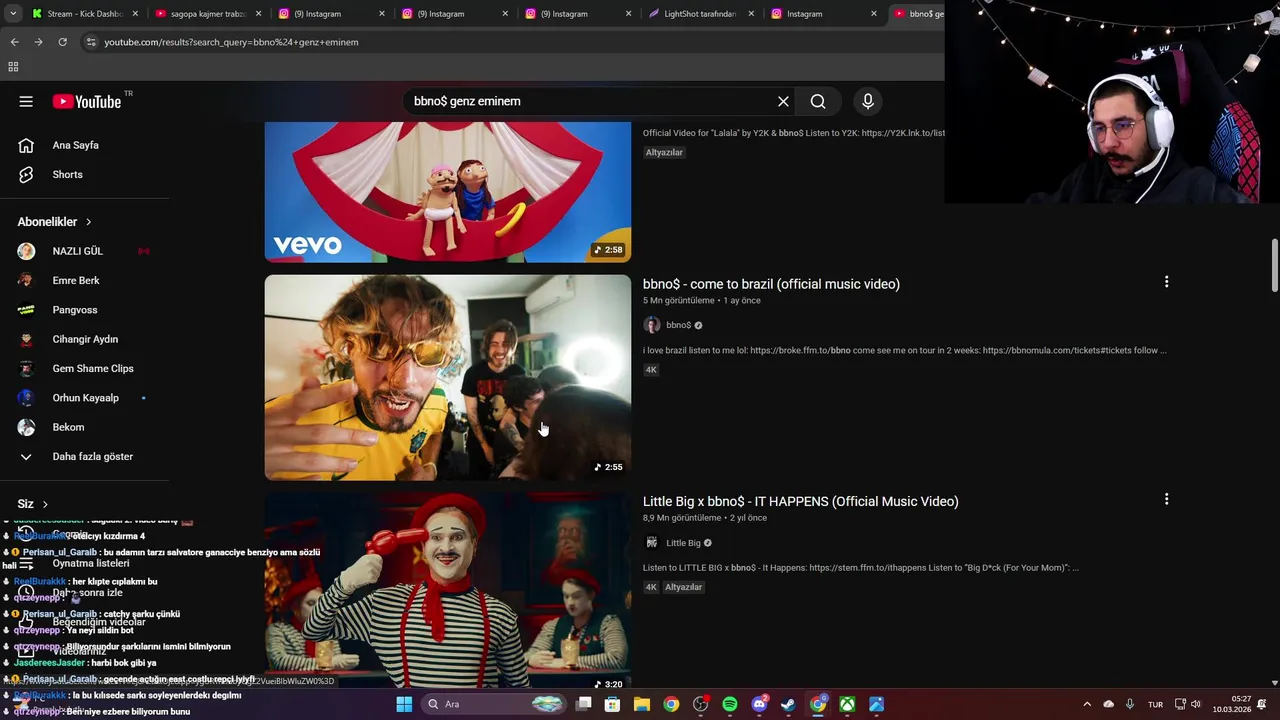Click the YouTube logo

(x=87, y=101)
